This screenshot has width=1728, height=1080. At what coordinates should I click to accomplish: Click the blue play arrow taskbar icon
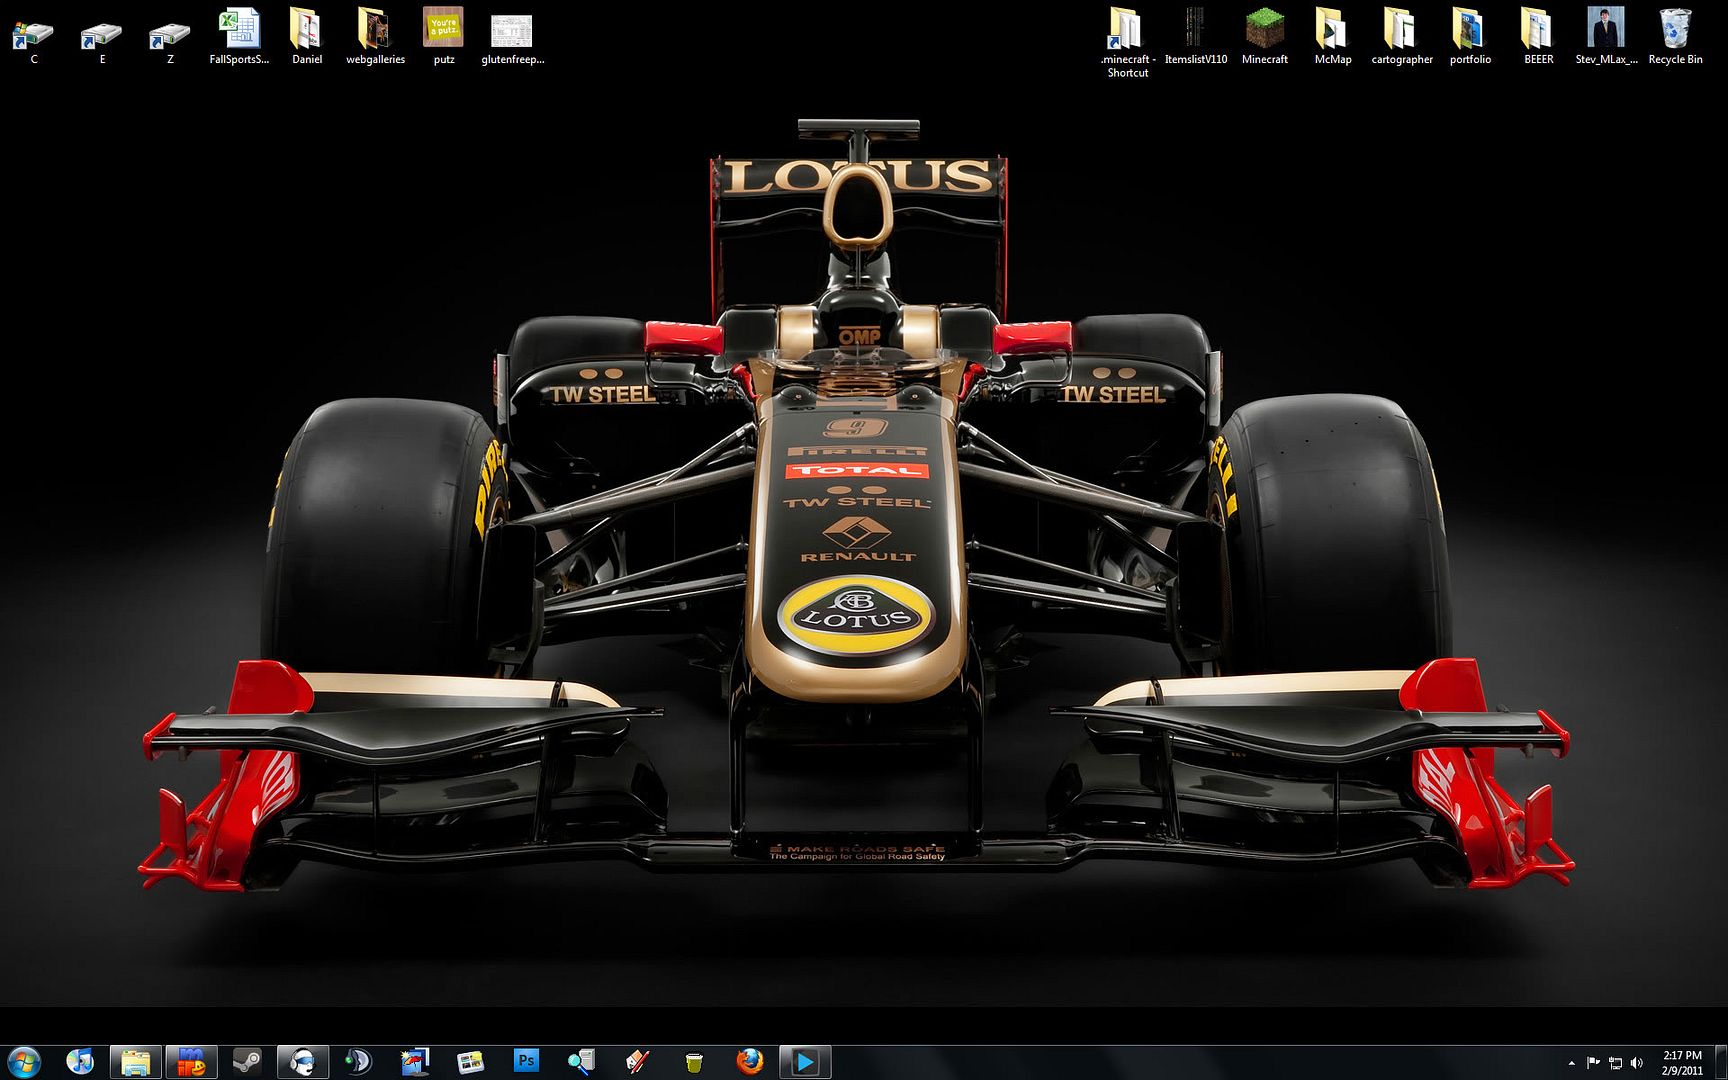coord(804,1061)
